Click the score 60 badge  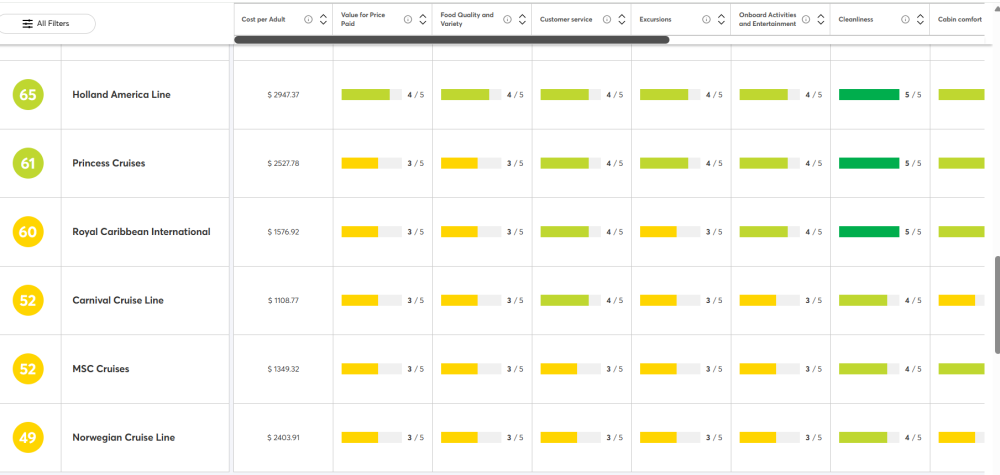28,232
